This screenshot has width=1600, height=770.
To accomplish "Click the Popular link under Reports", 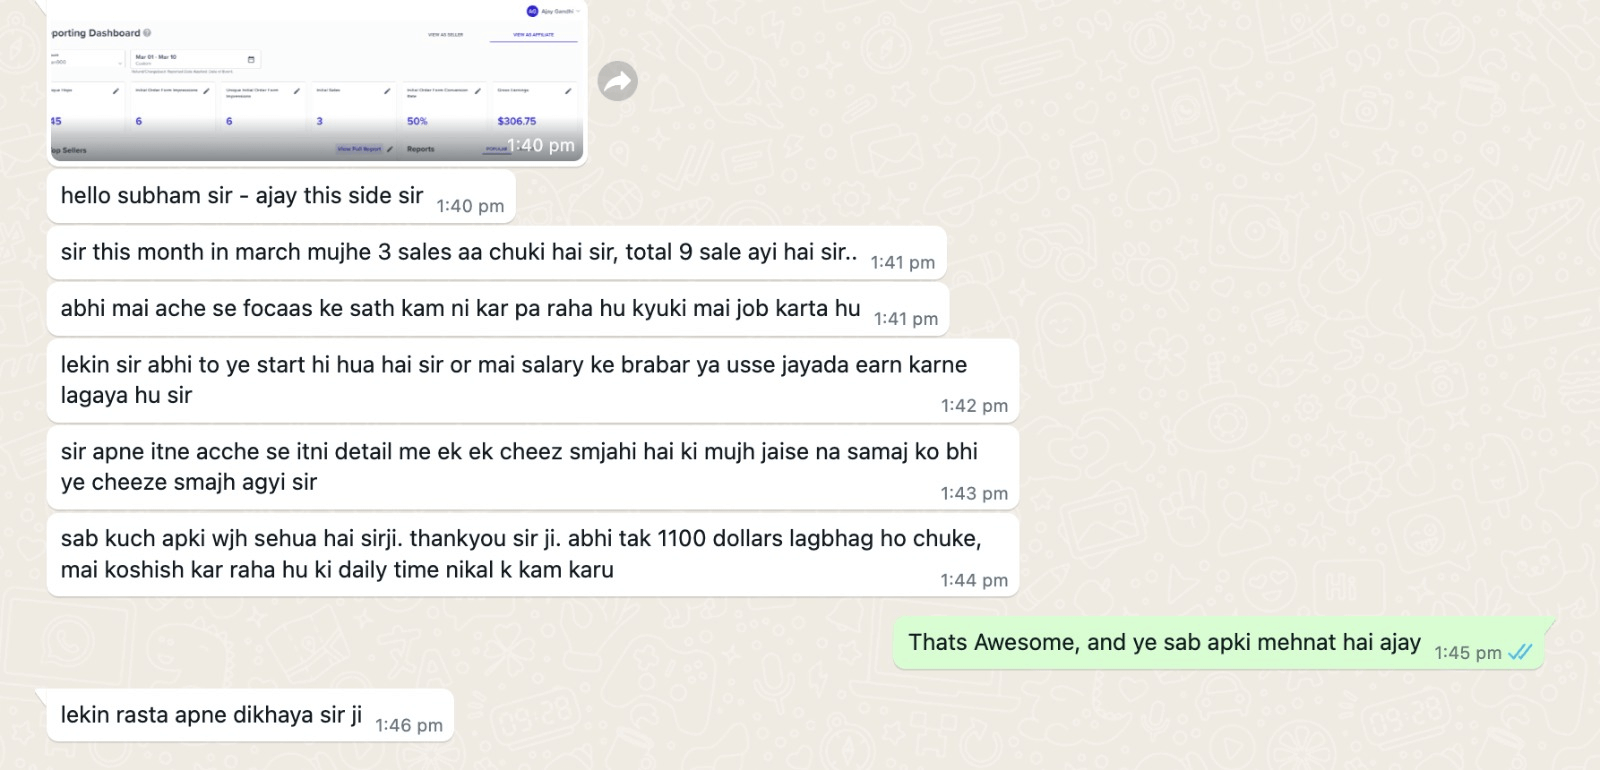I will point(496,149).
